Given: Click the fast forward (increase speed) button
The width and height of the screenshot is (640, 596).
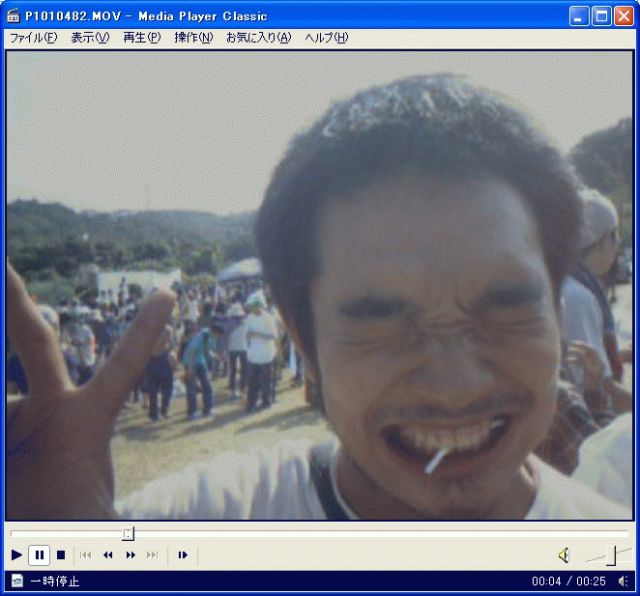Looking at the screenshot, I should (x=131, y=555).
